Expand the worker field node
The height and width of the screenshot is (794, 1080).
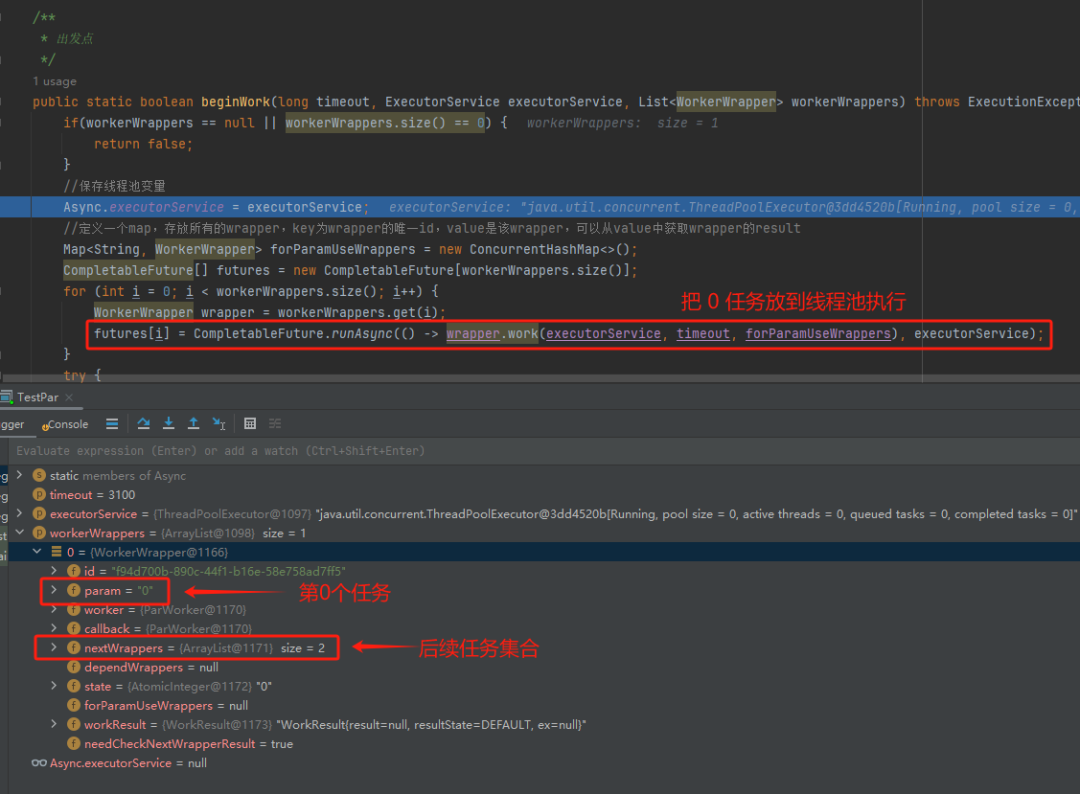point(54,609)
